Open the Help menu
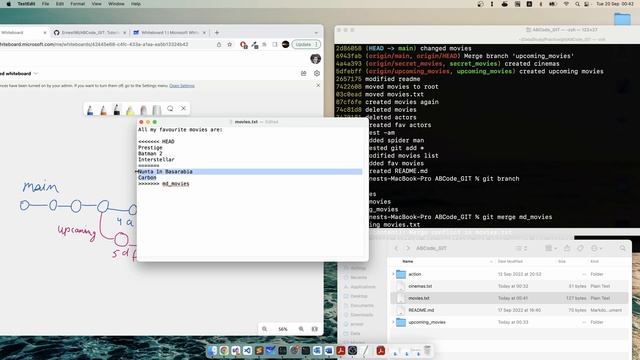This screenshot has width=640, height=360. tap(136, 4)
